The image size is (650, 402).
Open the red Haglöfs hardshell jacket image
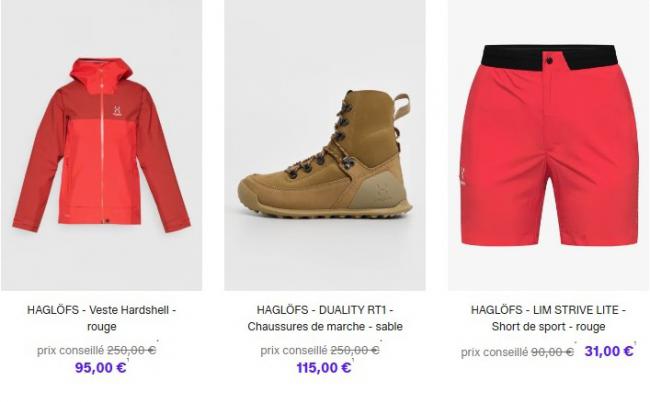[102, 145]
